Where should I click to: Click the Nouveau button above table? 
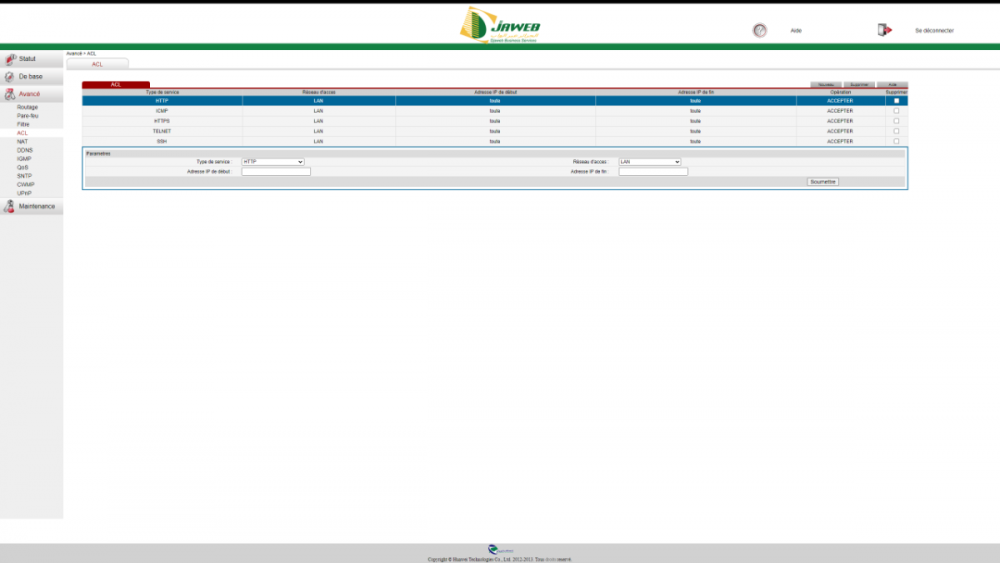point(825,85)
